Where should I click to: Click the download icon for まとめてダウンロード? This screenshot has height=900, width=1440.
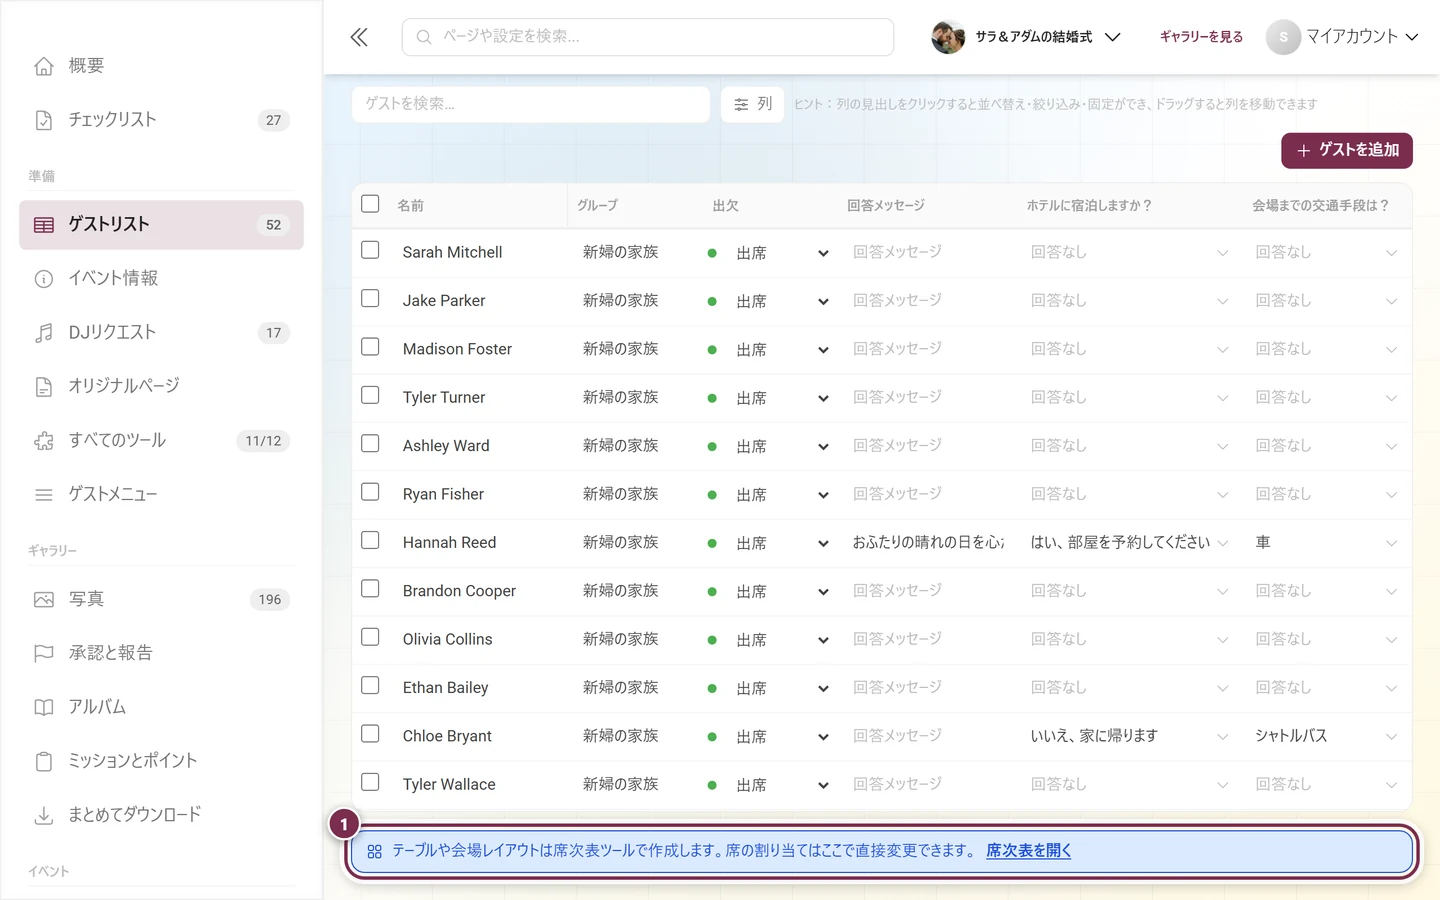(x=44, y=816)
